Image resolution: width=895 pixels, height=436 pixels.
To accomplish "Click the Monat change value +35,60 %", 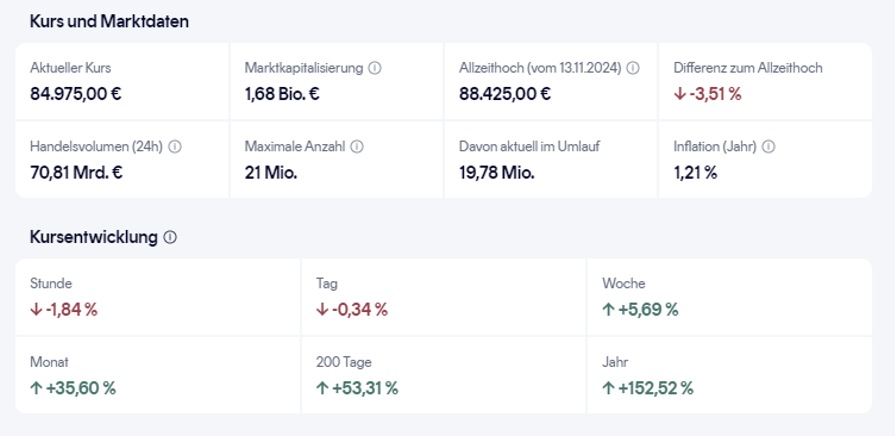I will 81,388.
